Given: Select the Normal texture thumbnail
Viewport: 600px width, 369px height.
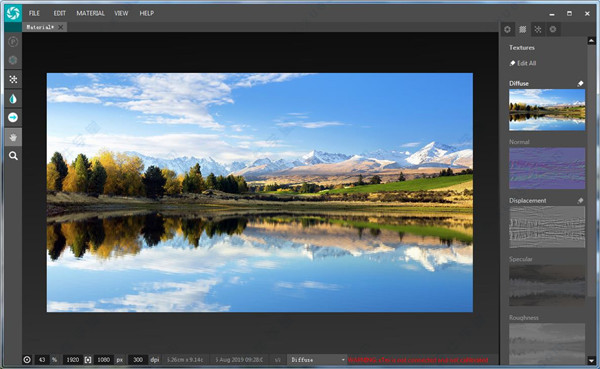Looking at the screenshot, I should [x=547, y=168].
